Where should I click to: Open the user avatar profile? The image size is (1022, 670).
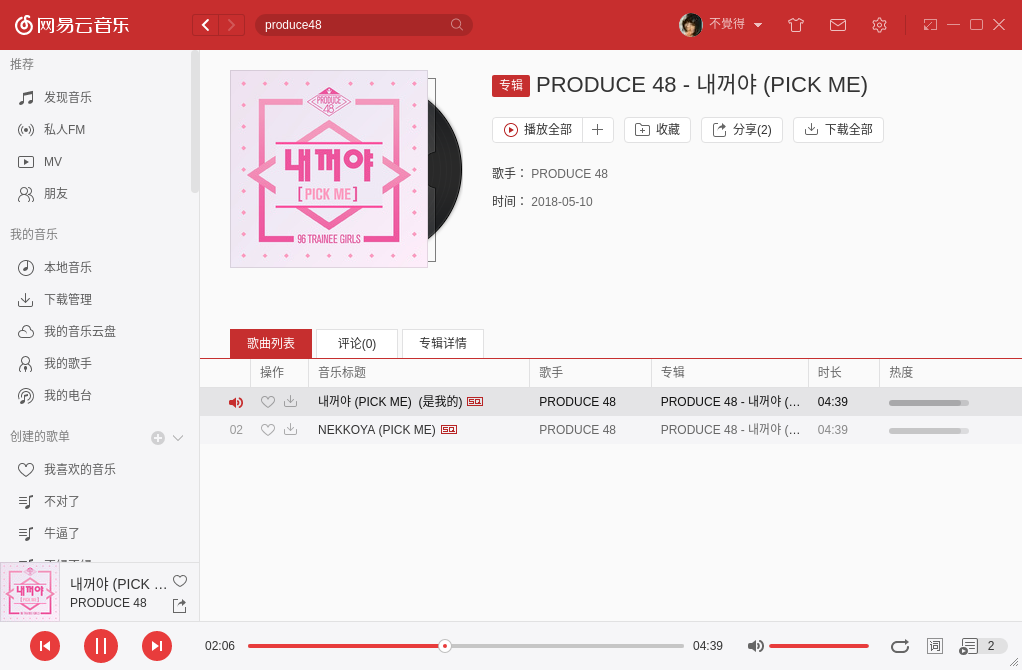pyautogui.click(x=690, y=25)
